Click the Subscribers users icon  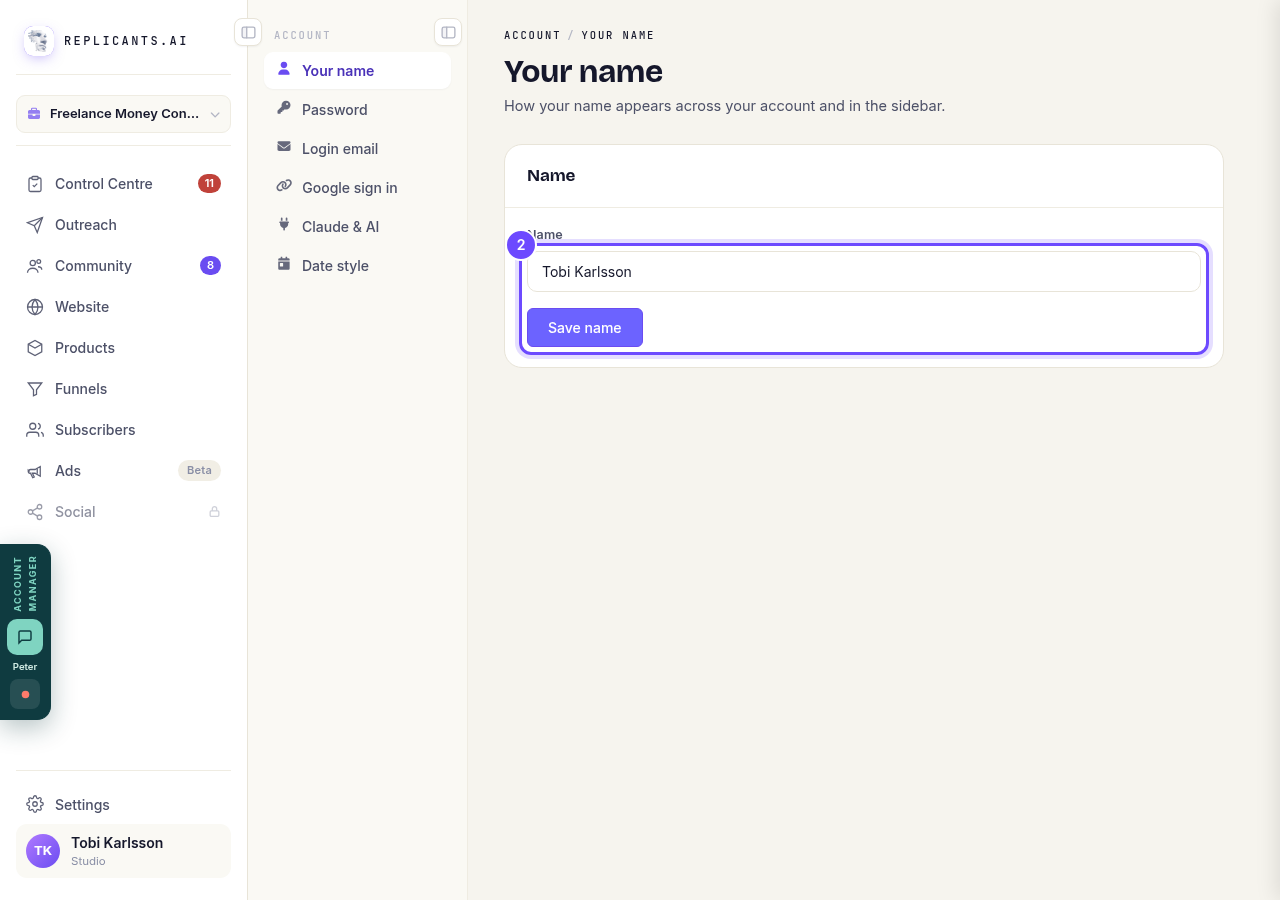[x=35, y=430]
